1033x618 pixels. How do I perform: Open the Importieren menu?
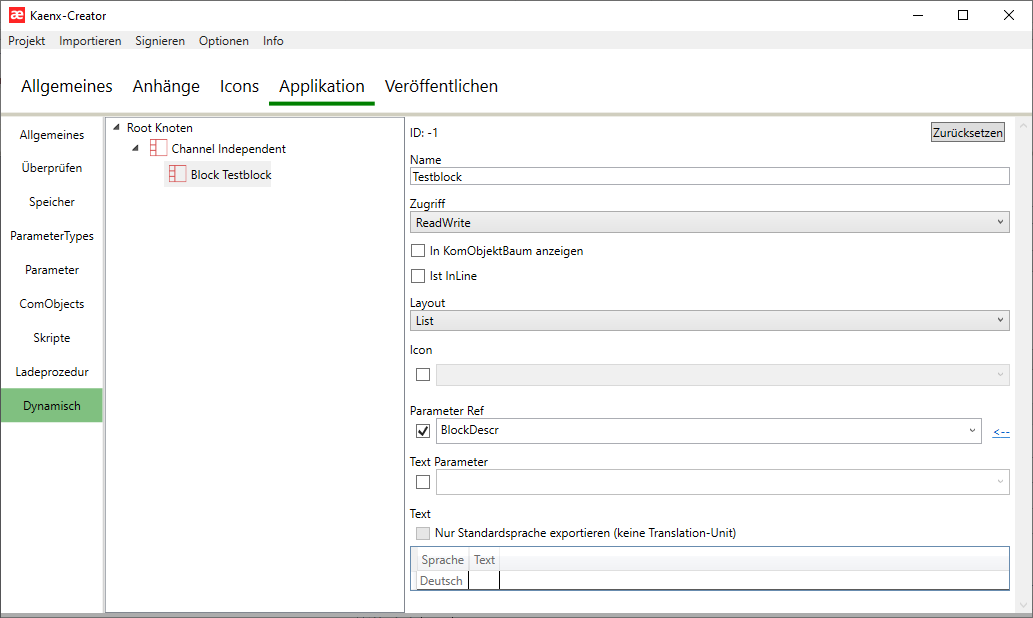[x=90, y=41]
